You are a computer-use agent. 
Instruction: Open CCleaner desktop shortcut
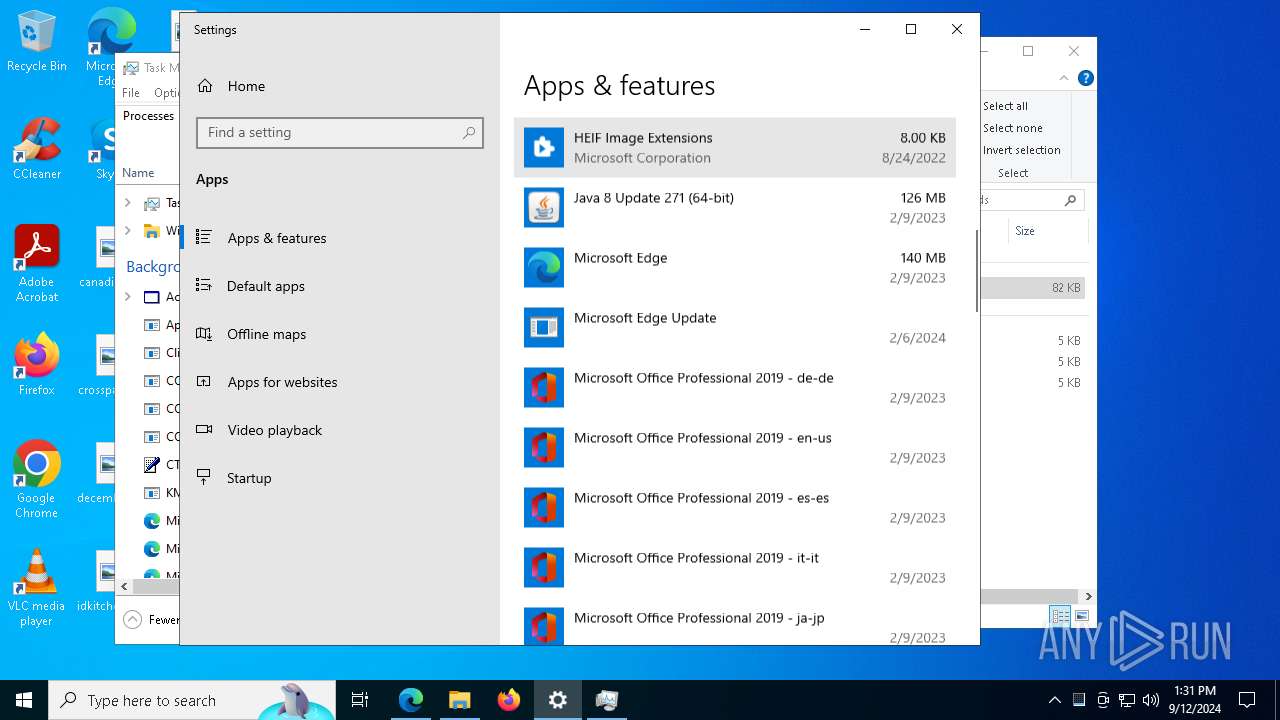click(36, 150)
